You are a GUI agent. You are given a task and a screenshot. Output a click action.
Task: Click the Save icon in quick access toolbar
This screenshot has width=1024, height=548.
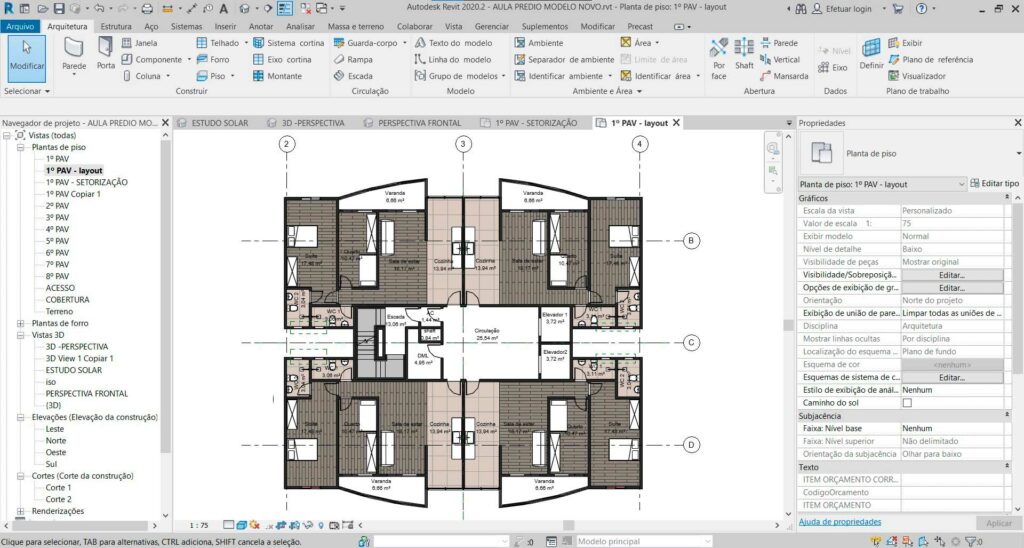point(59,8)
